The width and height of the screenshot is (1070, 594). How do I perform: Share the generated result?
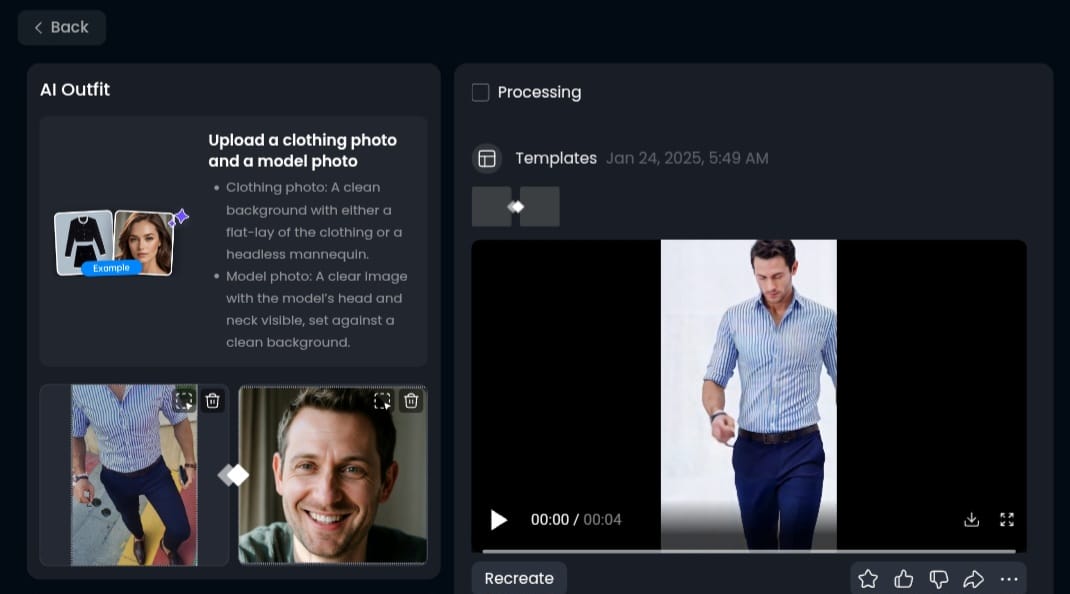974,579
